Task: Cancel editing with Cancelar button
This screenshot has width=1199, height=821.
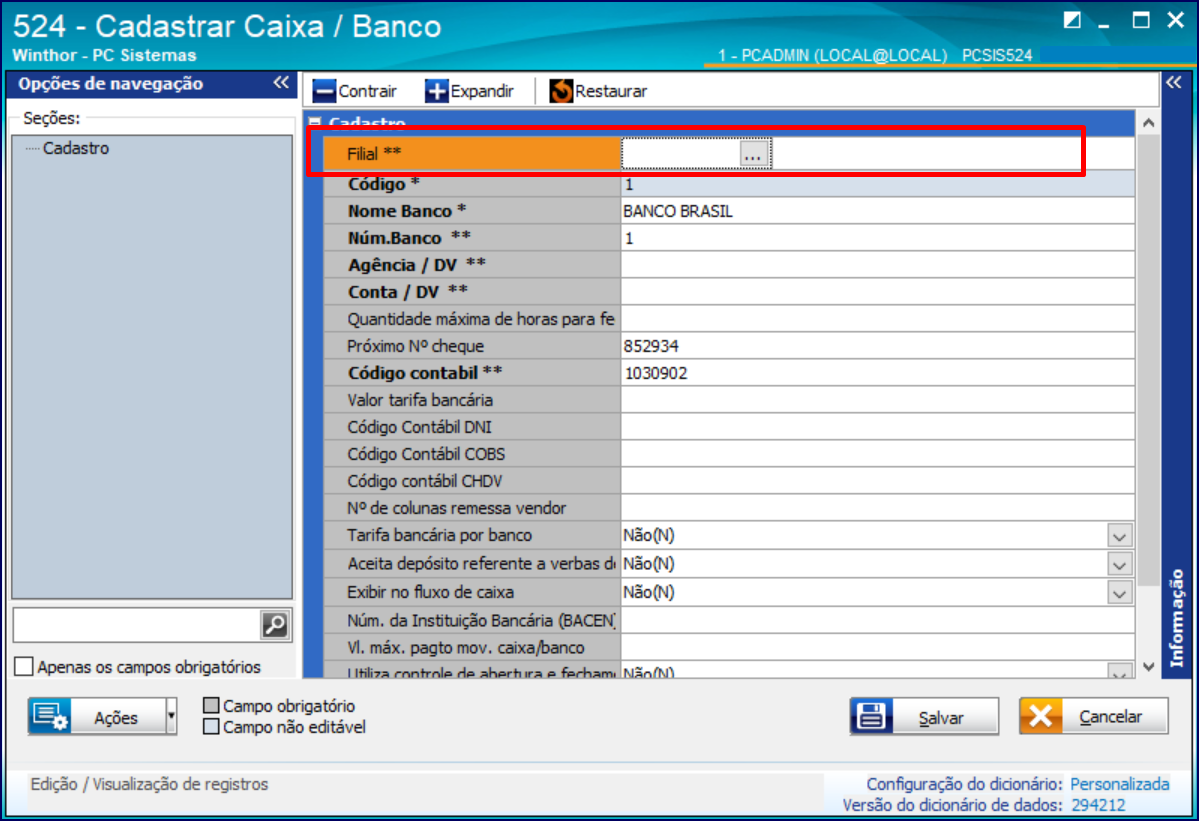Action: click(x=1093, y=716)
